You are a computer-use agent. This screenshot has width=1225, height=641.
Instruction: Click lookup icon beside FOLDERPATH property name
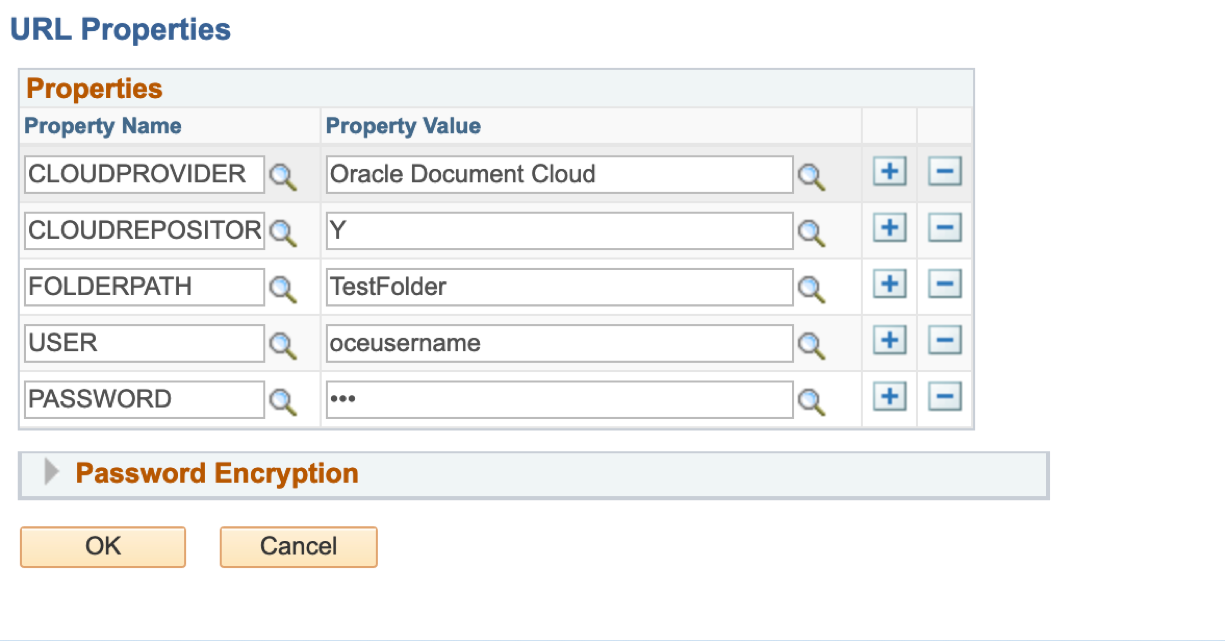click(284, 288)
